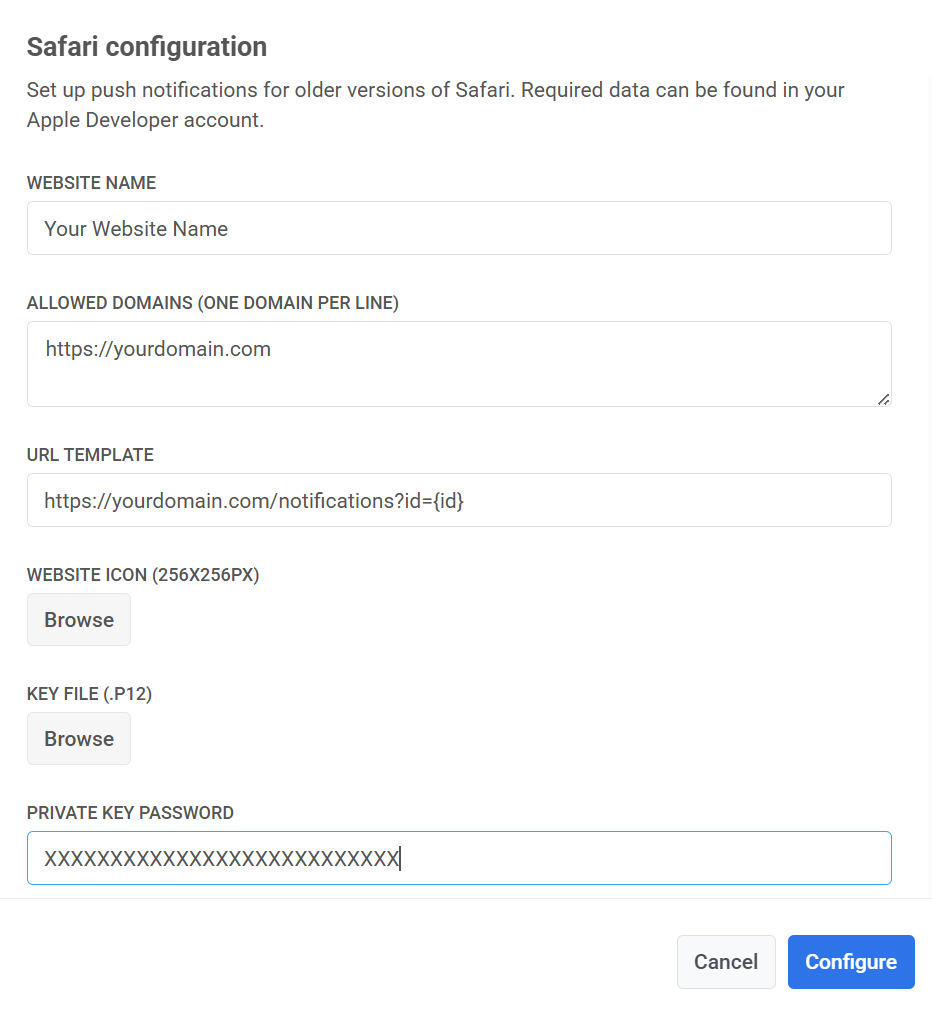The height and width of the screenshot is (1020, 932).
Task: Click the Cancel button
Action: pos(726,961)
